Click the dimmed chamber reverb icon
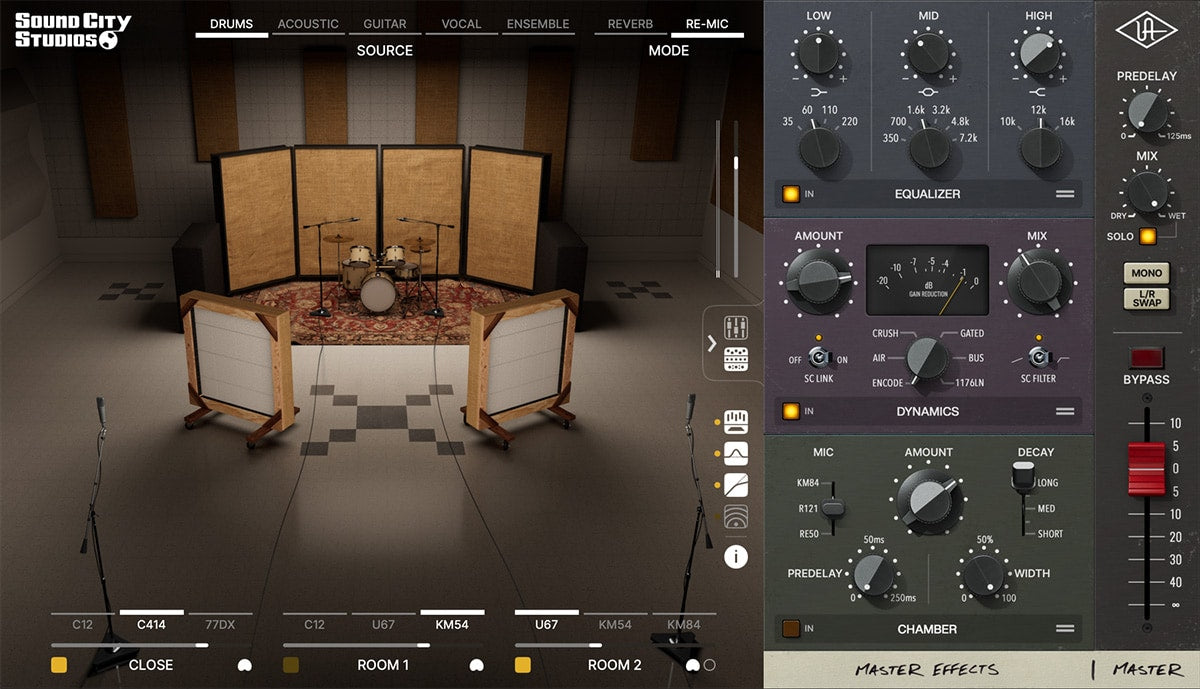Screen dimensions: 1200x689 coord(736,518)
